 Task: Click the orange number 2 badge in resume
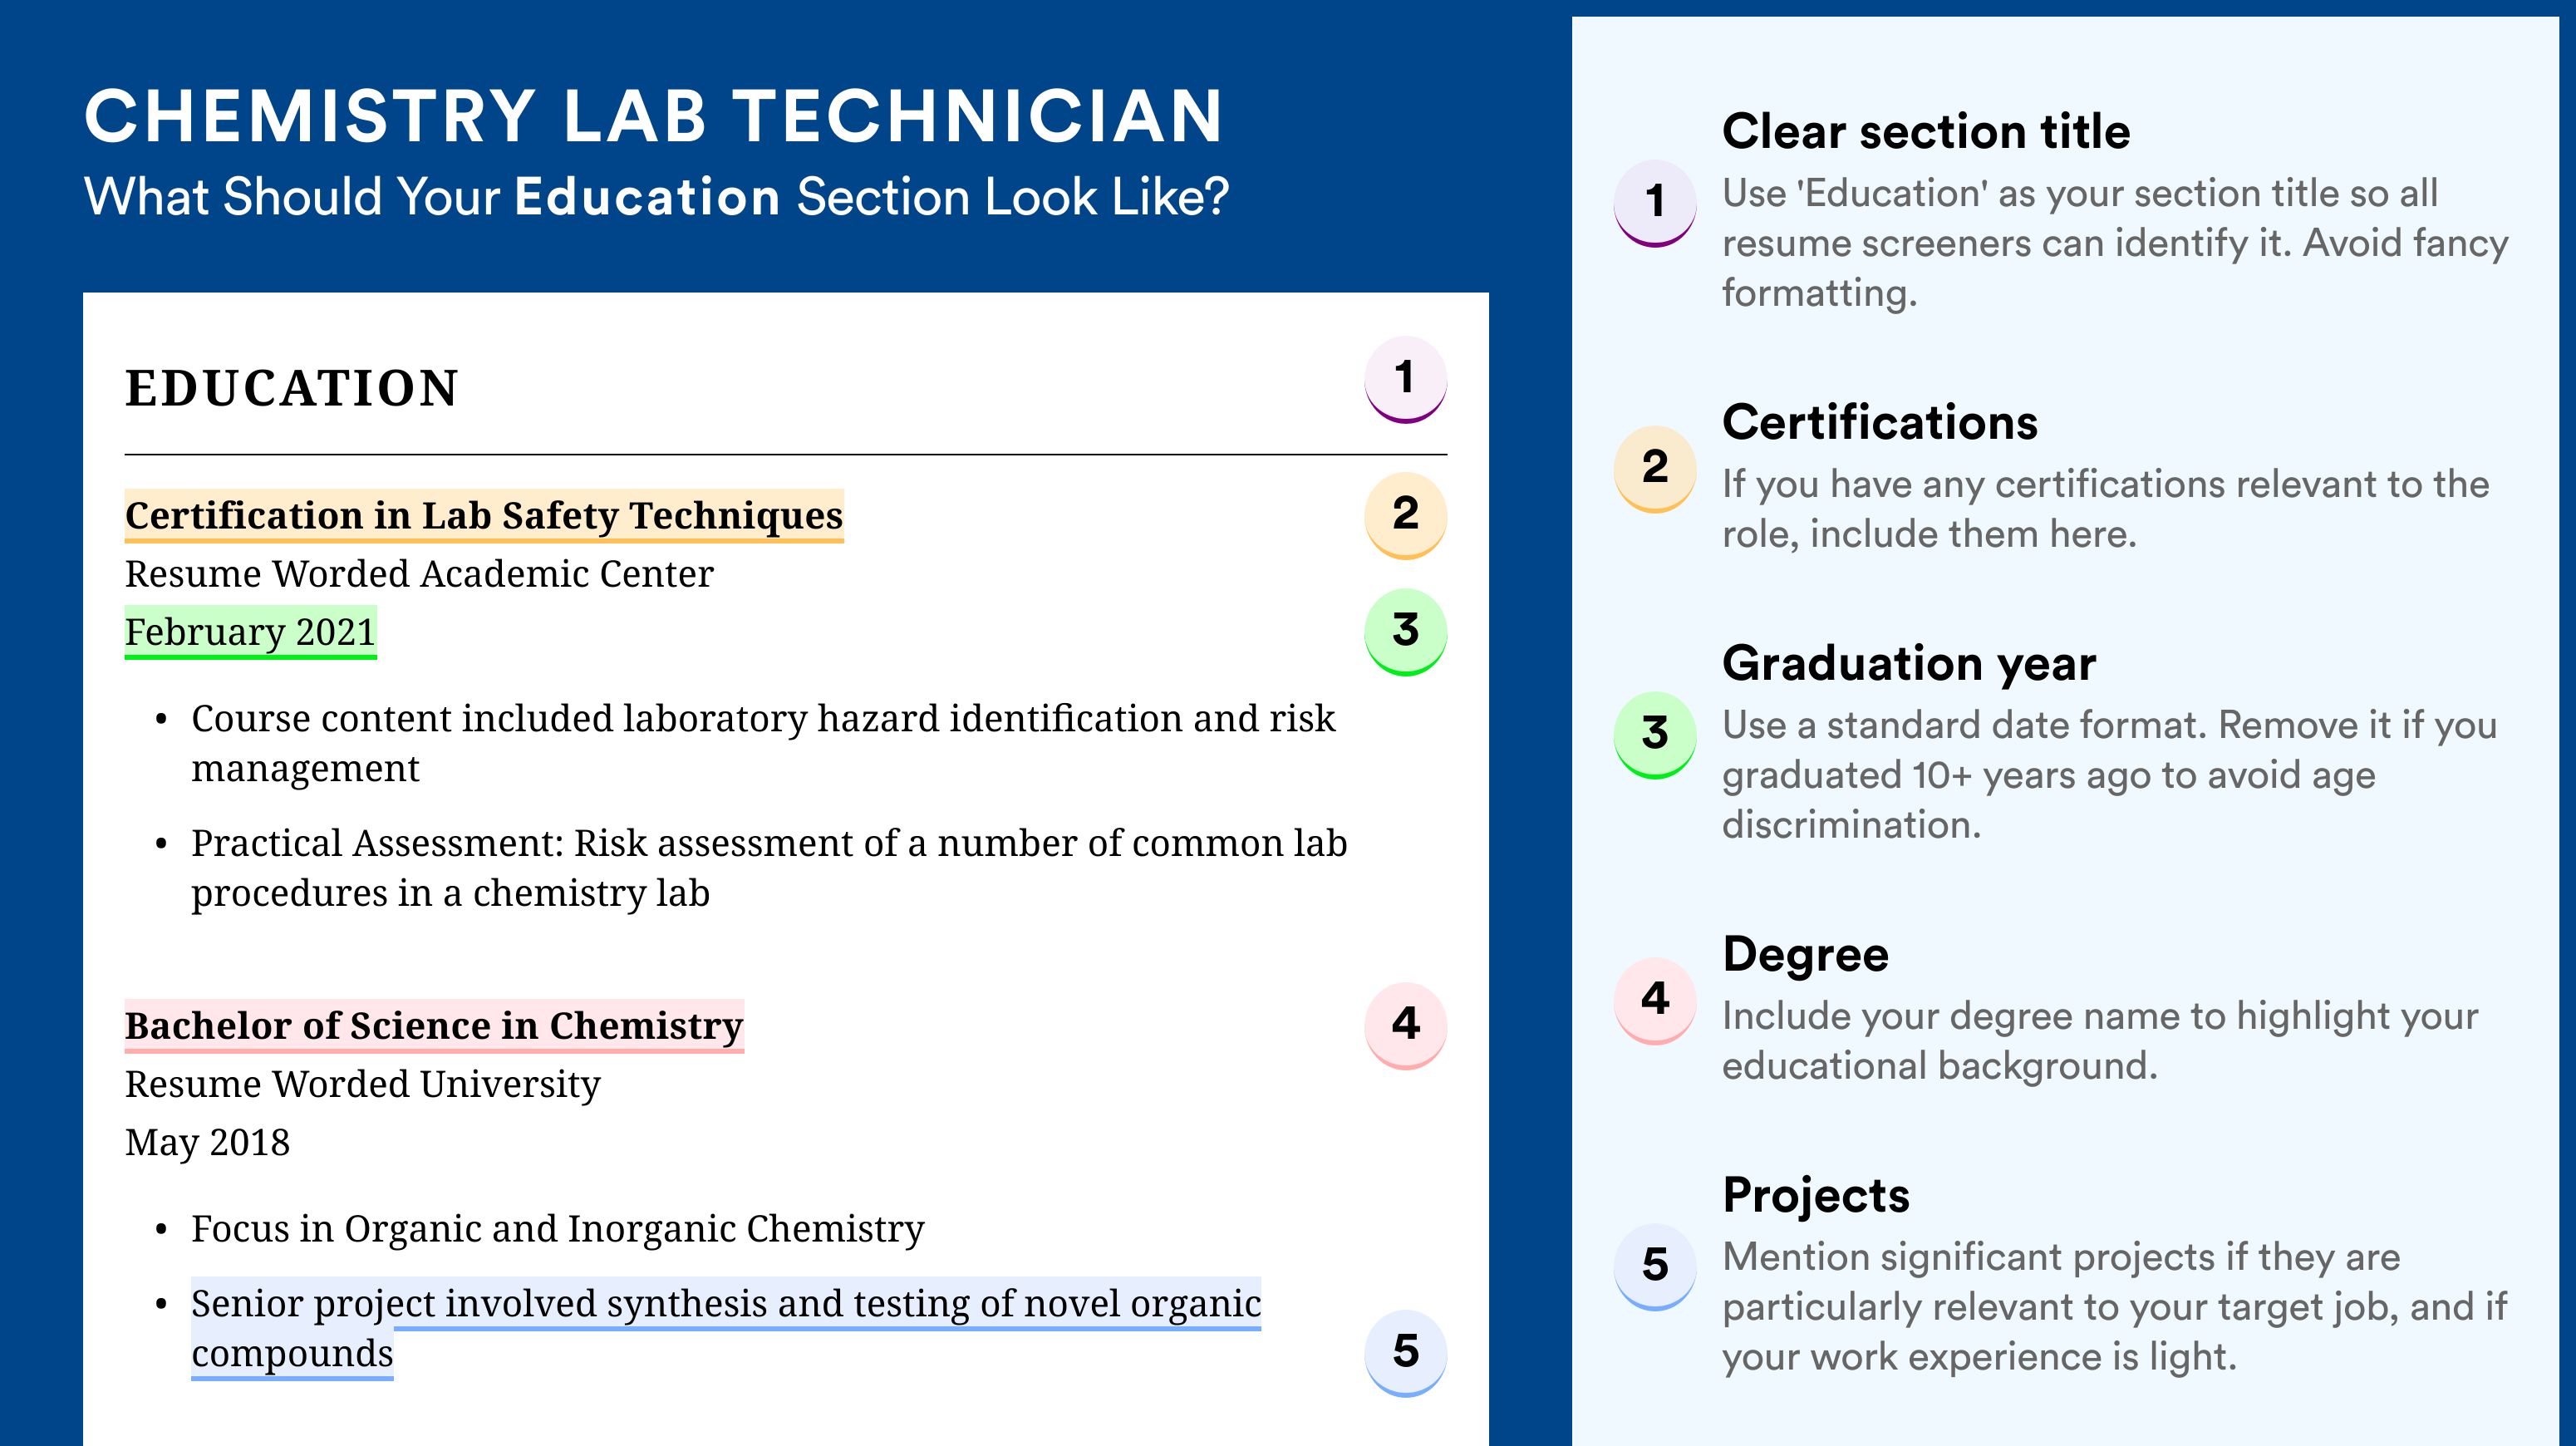tap(1405, 515)
